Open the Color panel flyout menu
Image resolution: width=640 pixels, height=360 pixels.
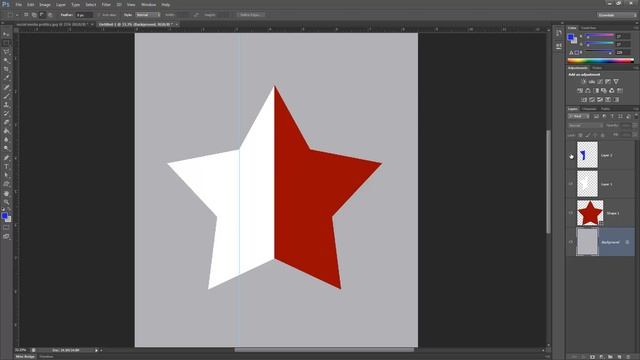point(636,28)
